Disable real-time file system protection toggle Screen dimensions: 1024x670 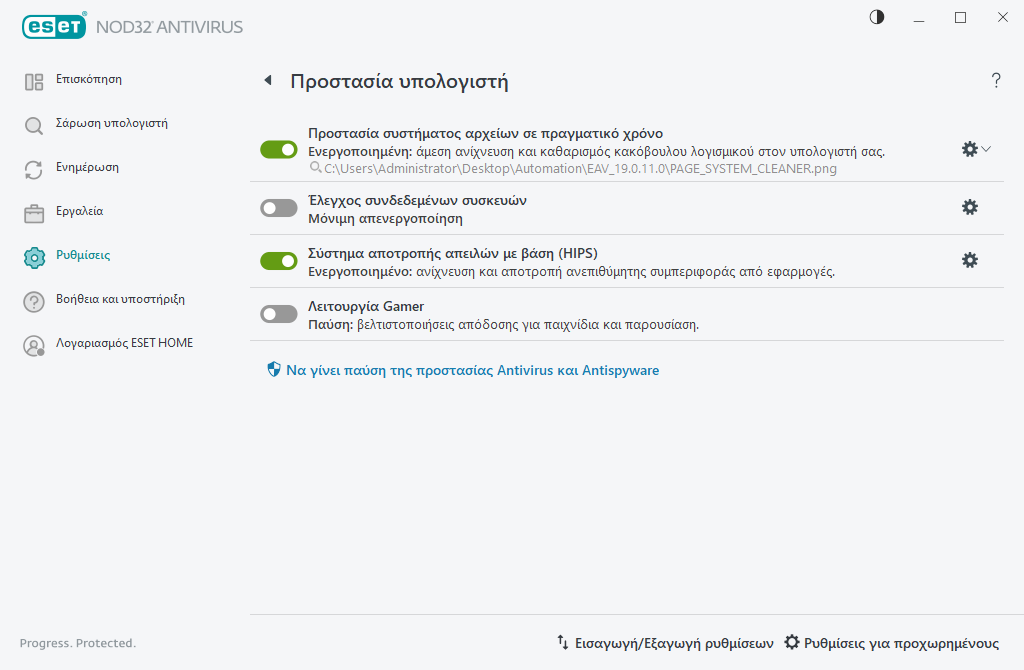(279, 149)
